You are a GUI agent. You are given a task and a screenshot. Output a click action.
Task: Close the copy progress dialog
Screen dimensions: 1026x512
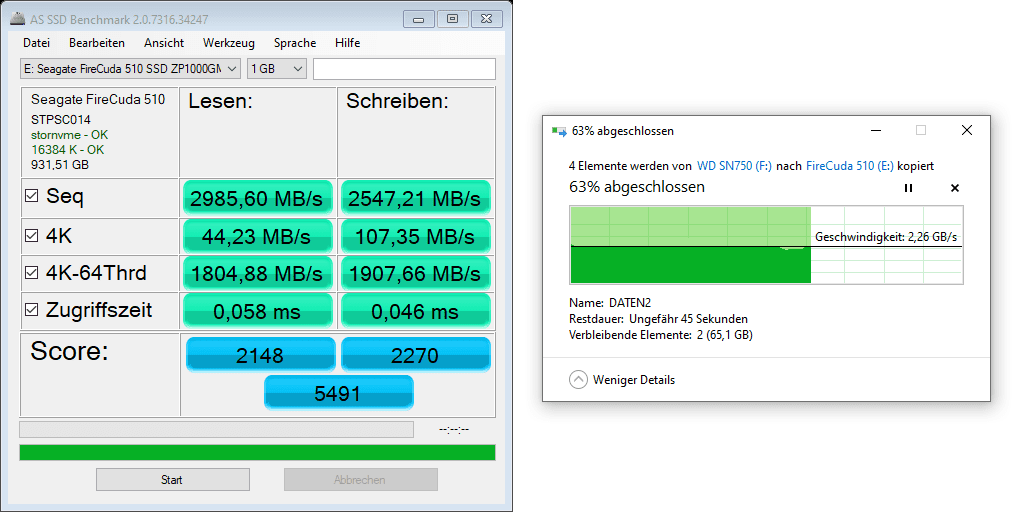tap(966, 131)
